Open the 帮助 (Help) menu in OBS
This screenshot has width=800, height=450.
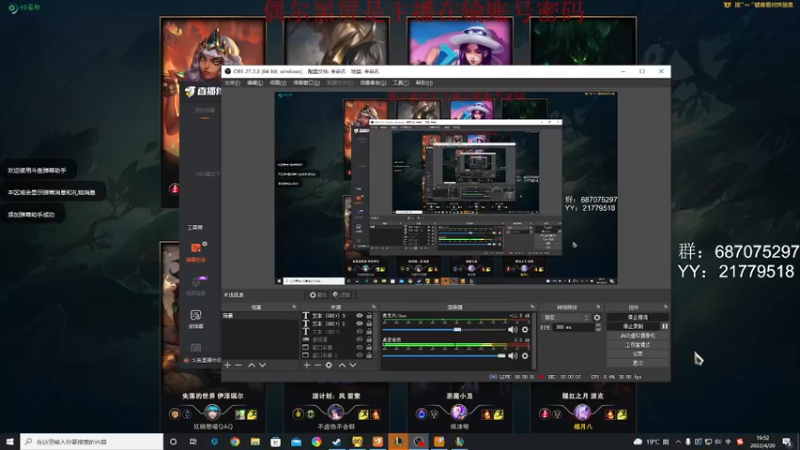pos(423,83)
